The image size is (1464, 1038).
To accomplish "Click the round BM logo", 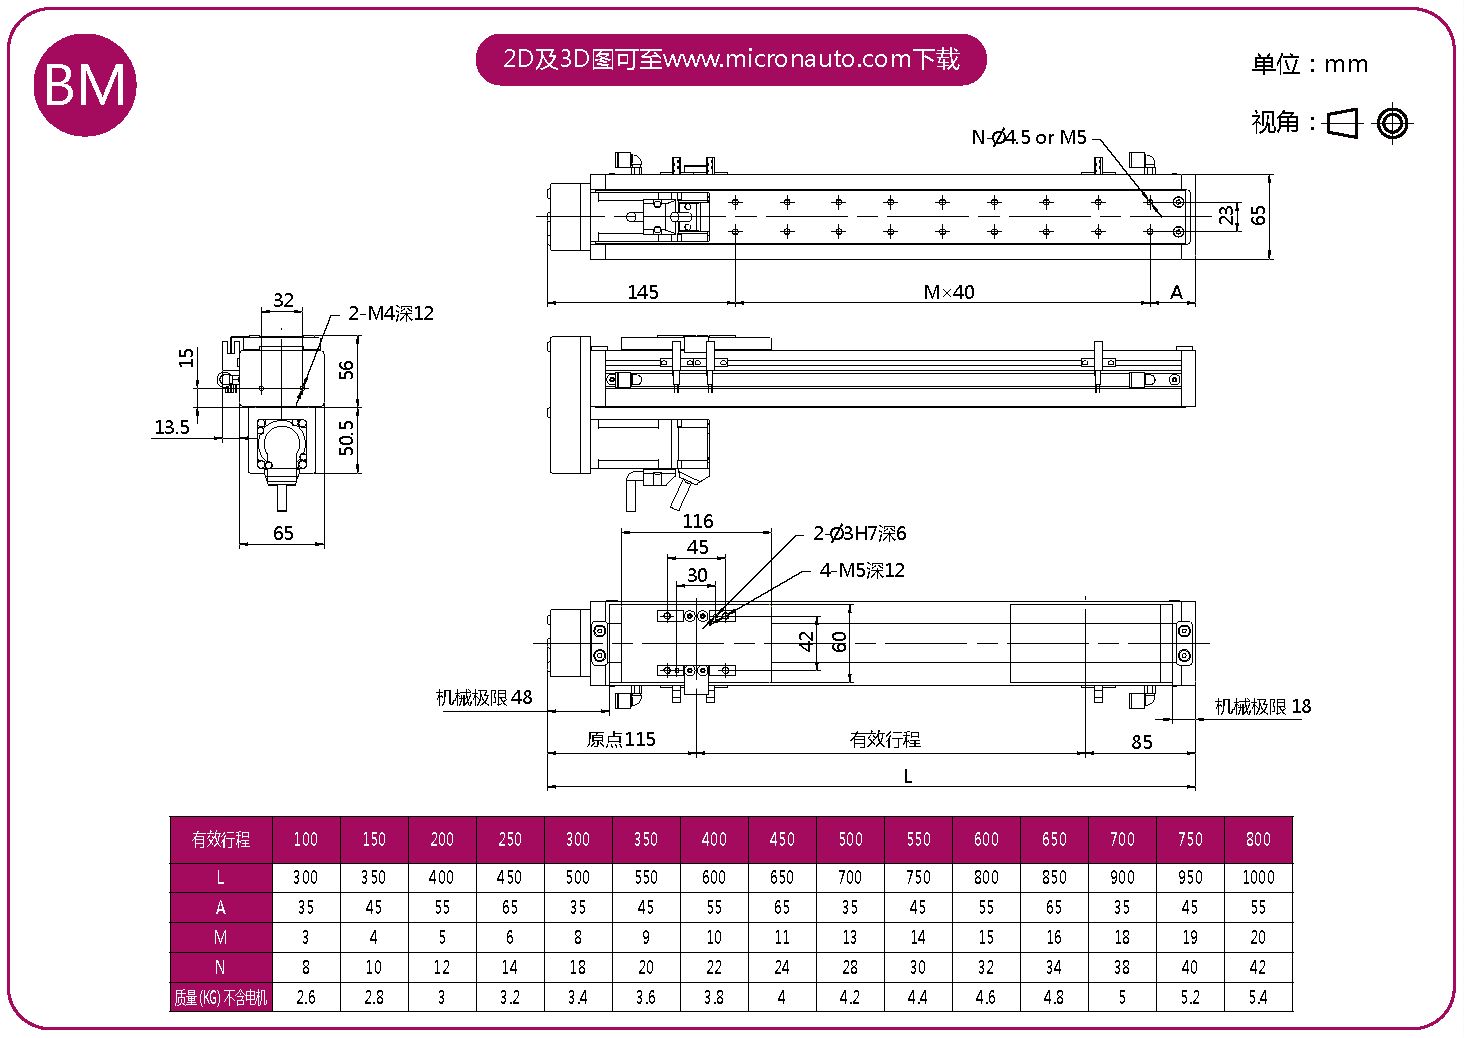I will pyautogui.click(x=85, y=85).
